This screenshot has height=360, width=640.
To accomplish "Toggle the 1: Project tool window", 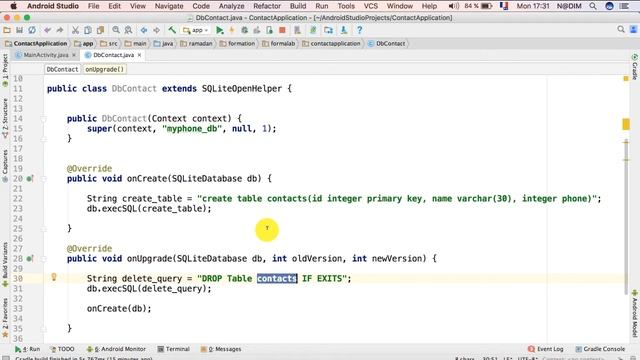I will pos(5,69).
